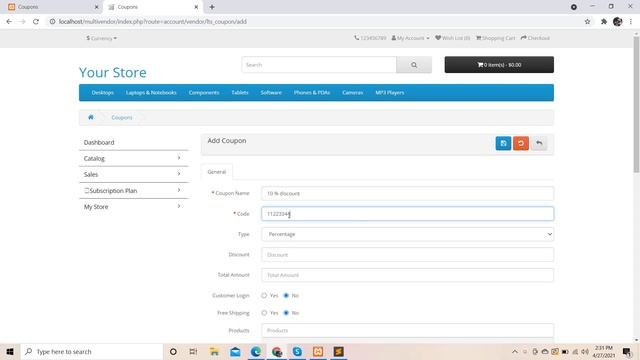
Task: Click the Windows taskbar search box
Action: click(92, 351)
